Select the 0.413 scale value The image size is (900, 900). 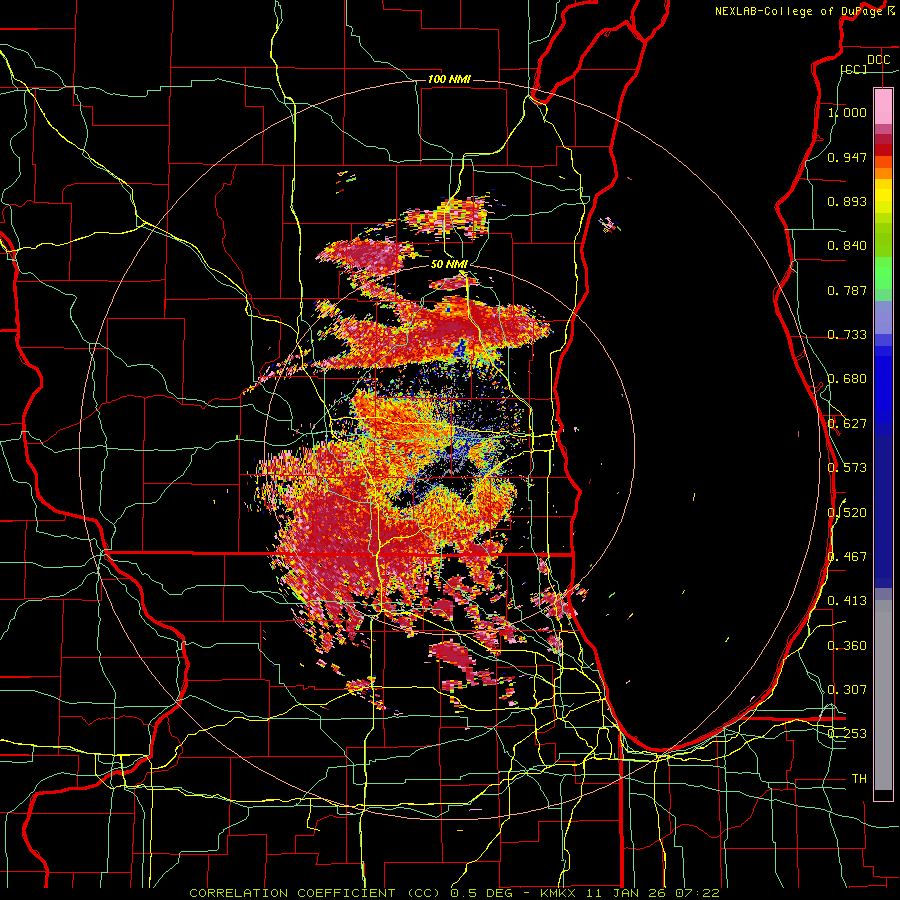coord(847,601)
